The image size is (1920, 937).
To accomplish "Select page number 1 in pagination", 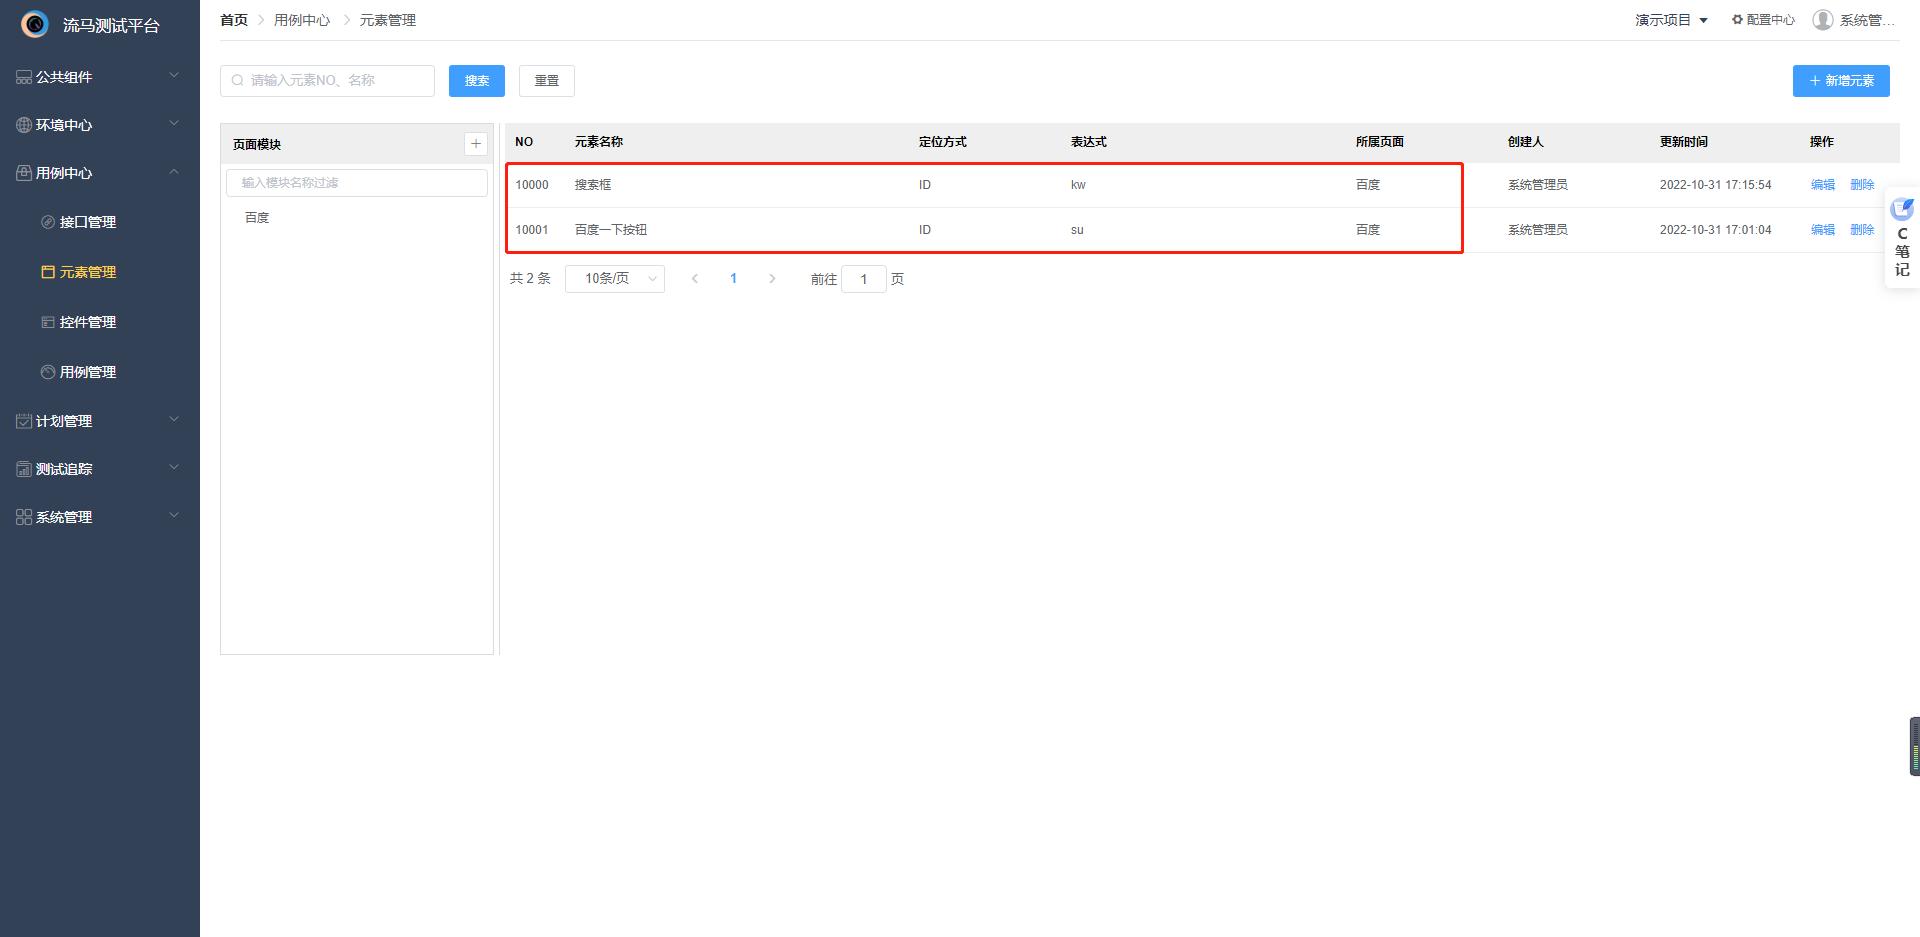I will [733, 279].
